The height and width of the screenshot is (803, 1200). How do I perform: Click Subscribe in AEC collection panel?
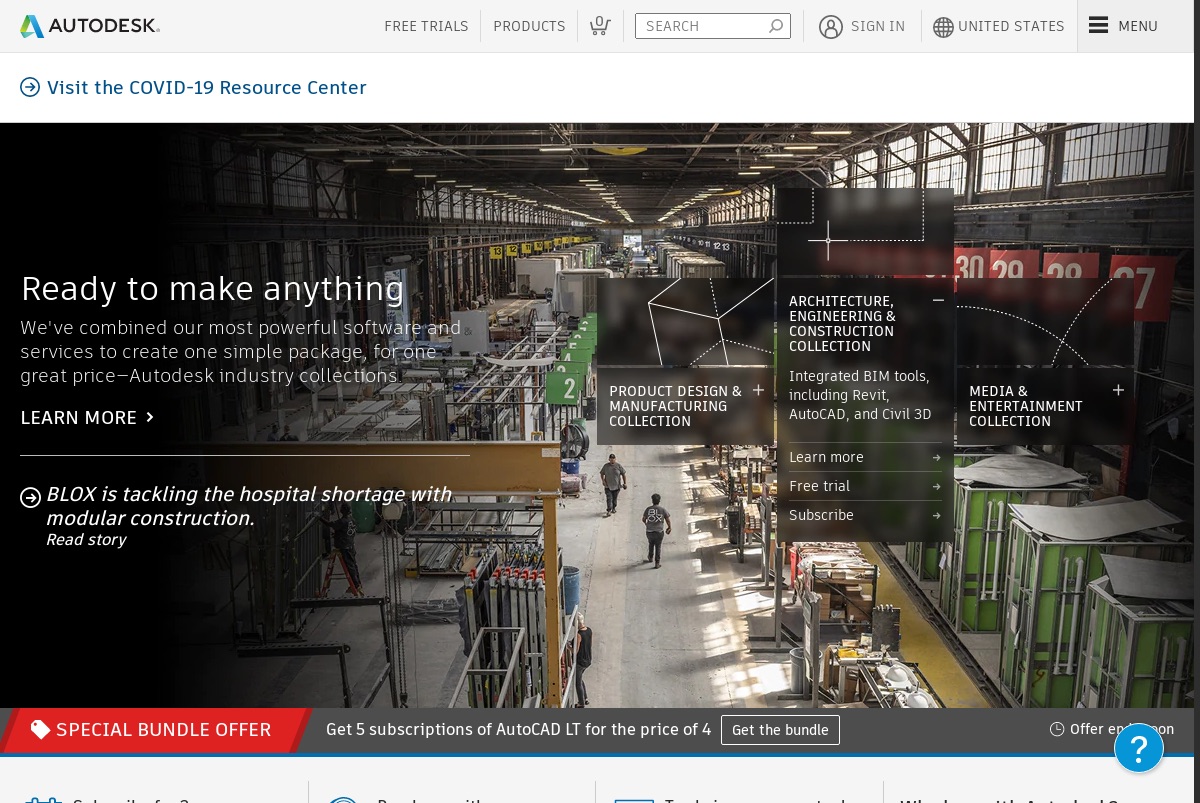(x=821, y=515)
